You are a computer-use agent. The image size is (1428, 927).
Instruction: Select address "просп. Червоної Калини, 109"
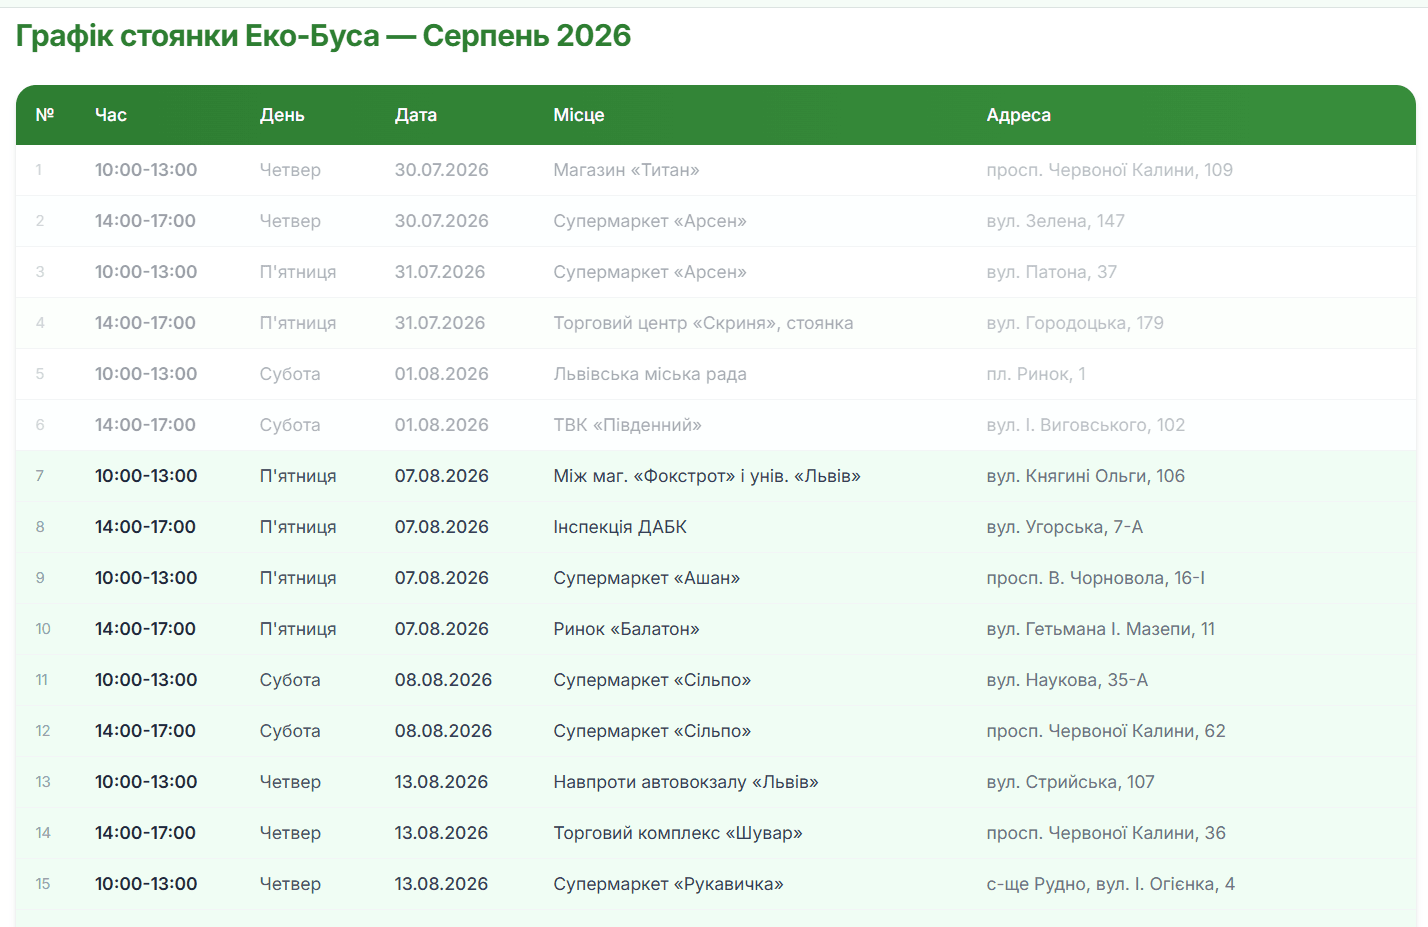pyautogui.click(x=1110, y=170)
